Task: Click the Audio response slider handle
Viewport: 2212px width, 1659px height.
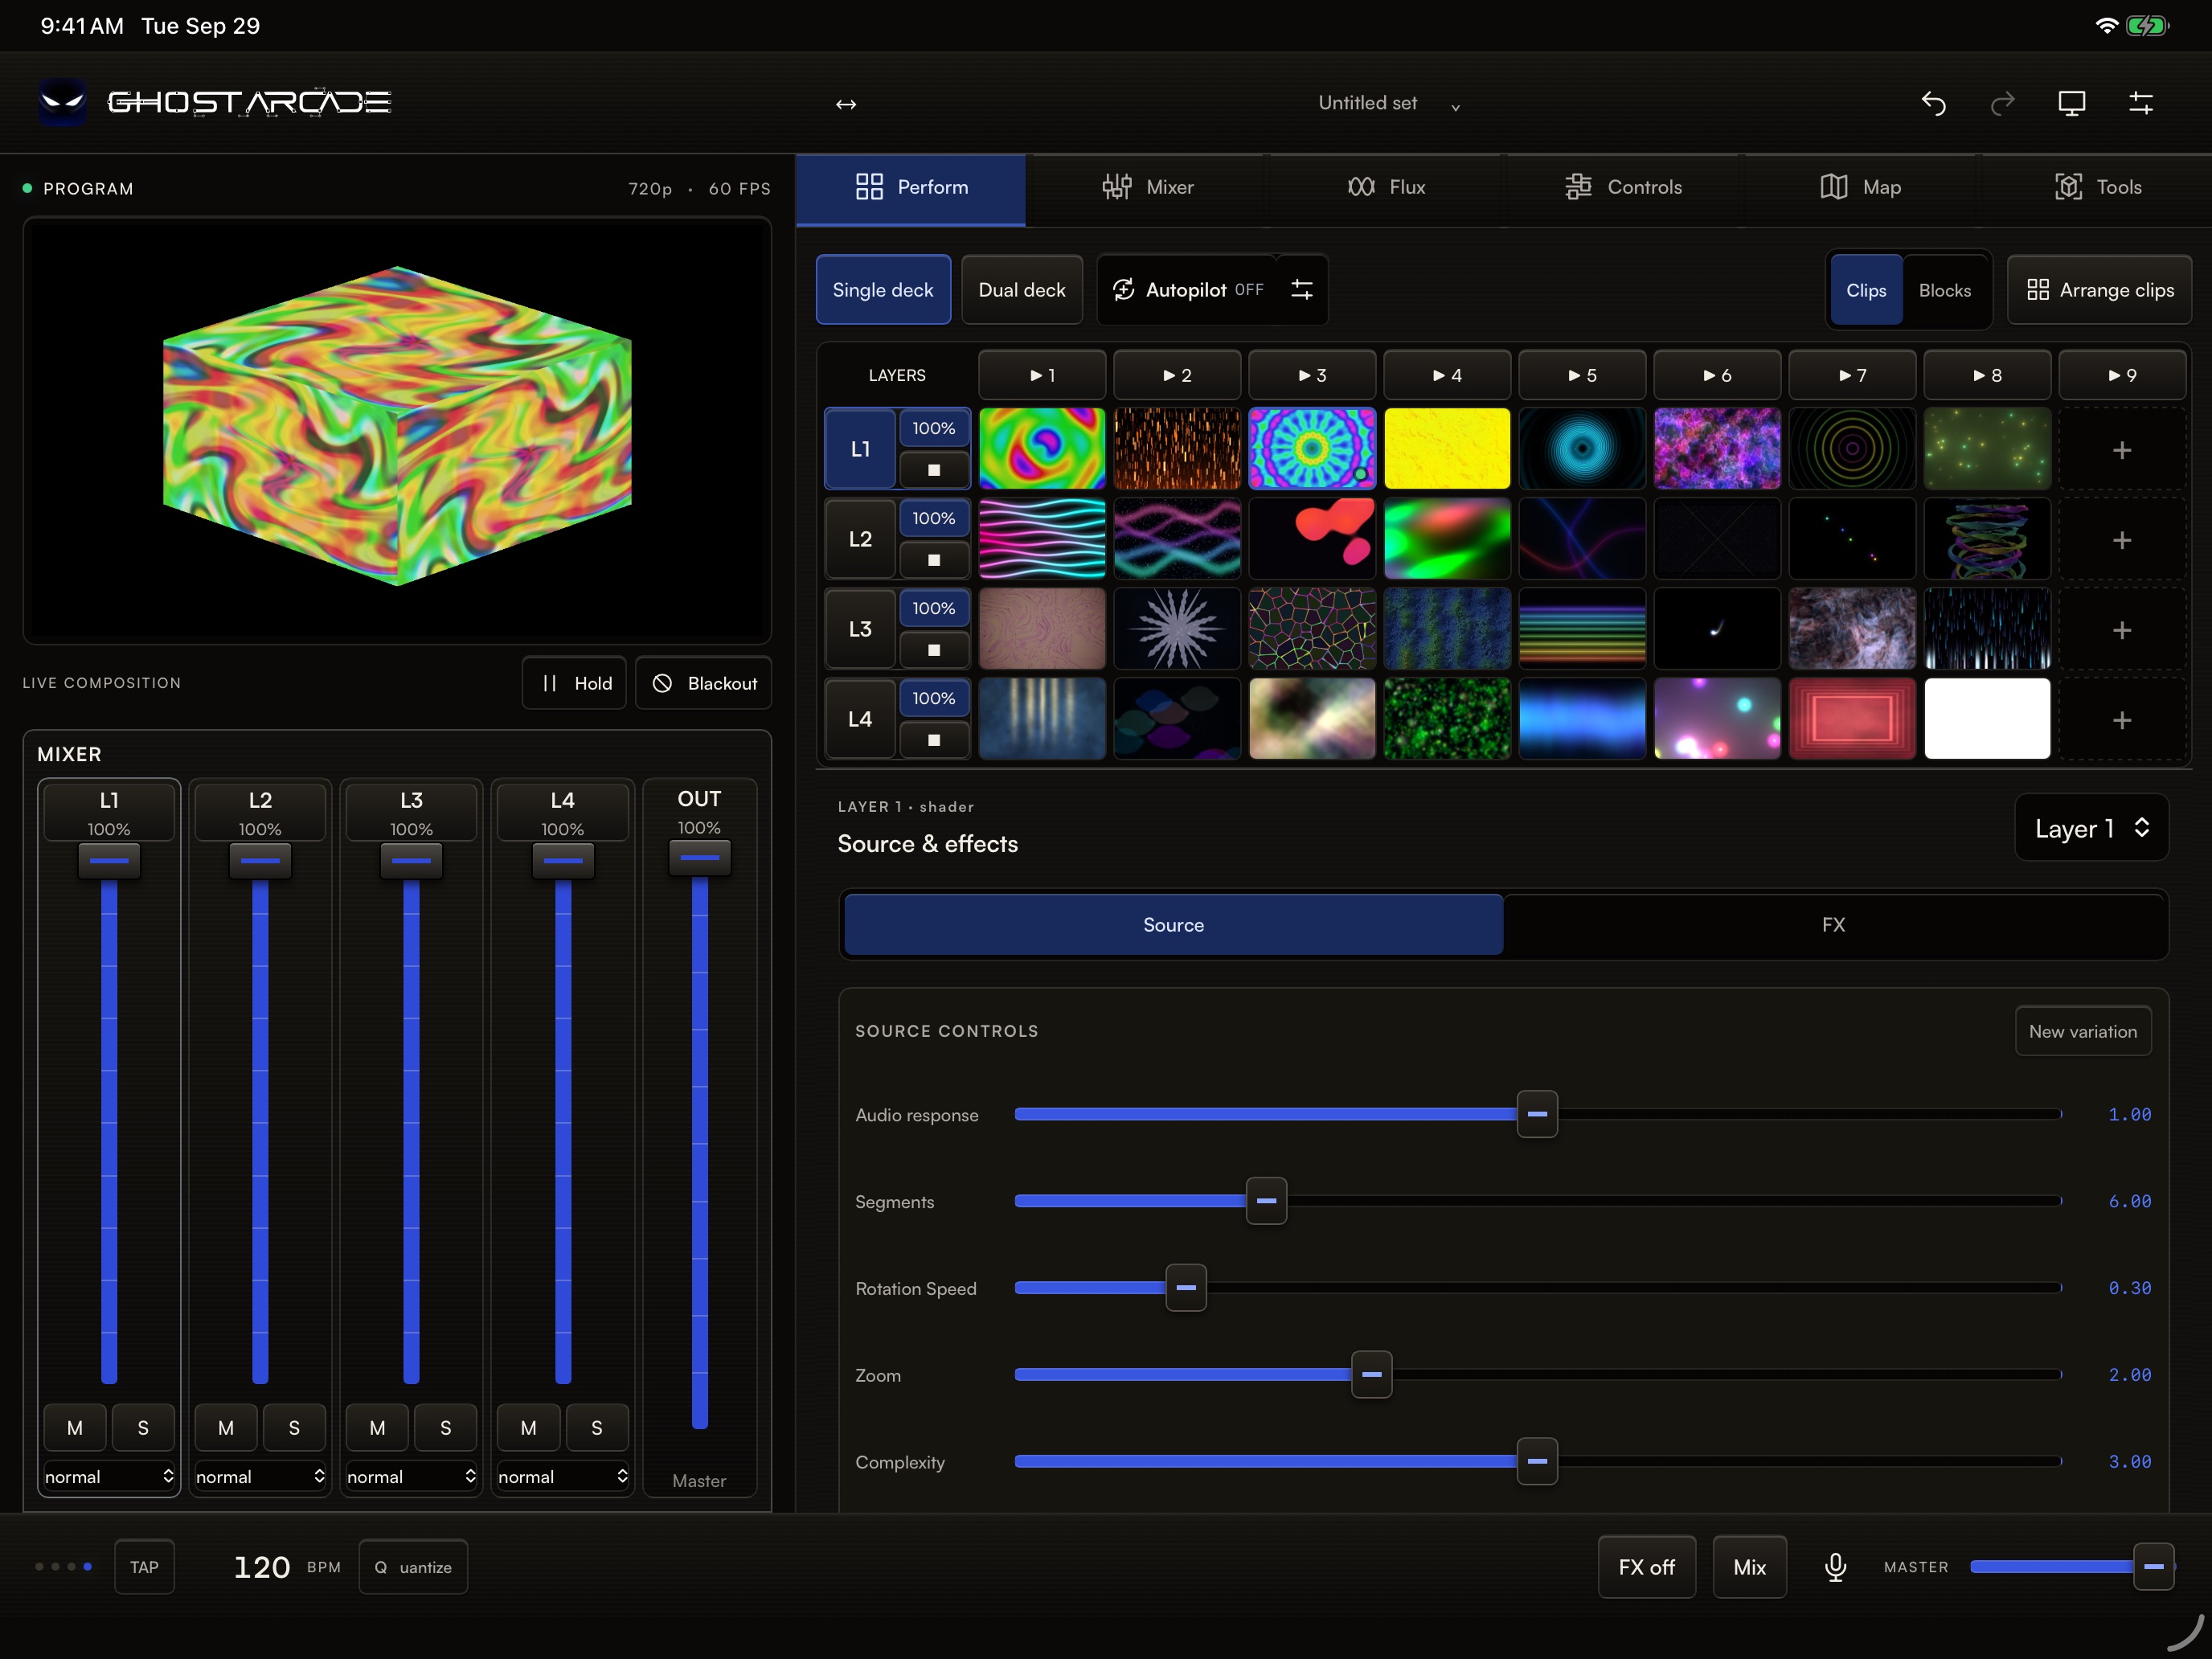Action: [x=1537, y=1114]
